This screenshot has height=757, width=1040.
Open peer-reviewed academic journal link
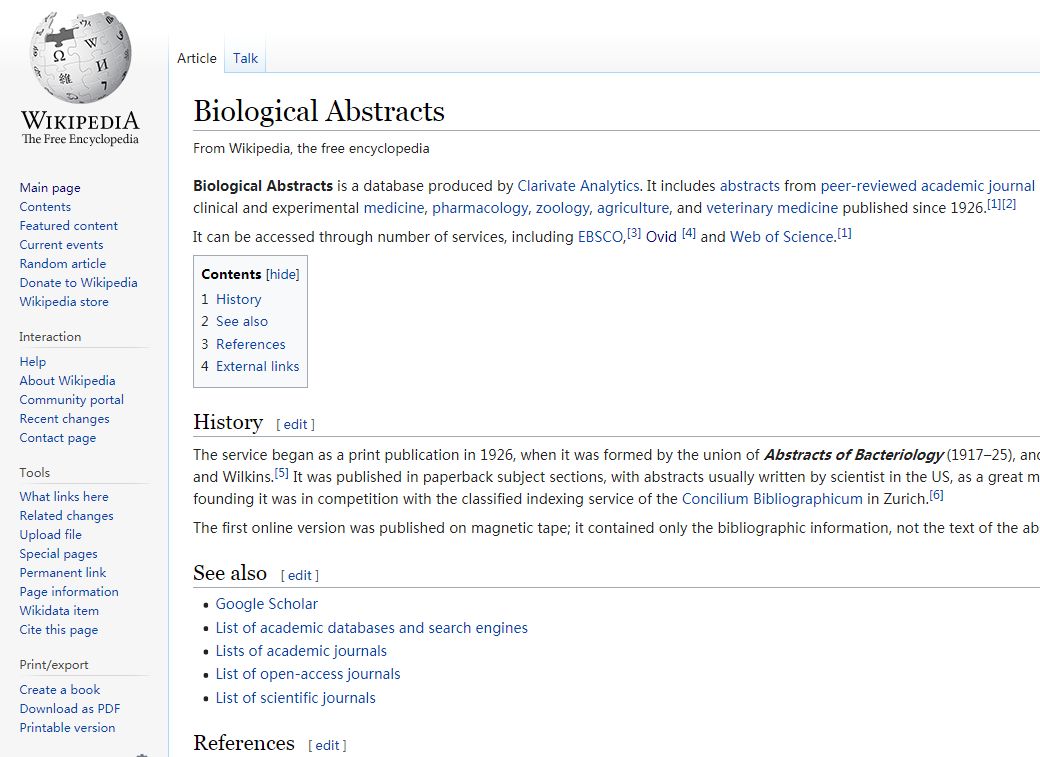click(x=927, y=186)
